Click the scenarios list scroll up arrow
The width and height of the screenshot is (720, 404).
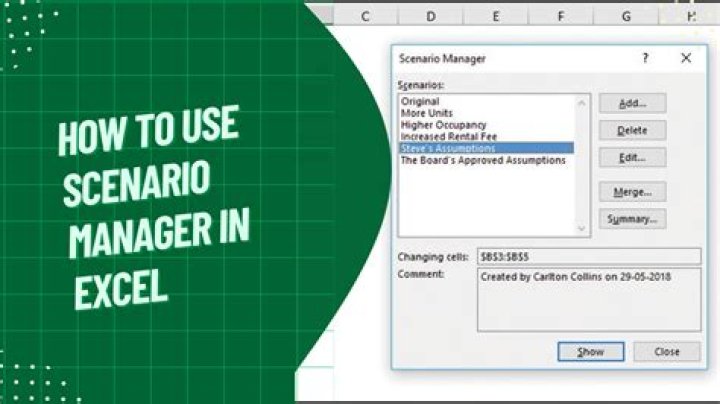tap(582, 102)
